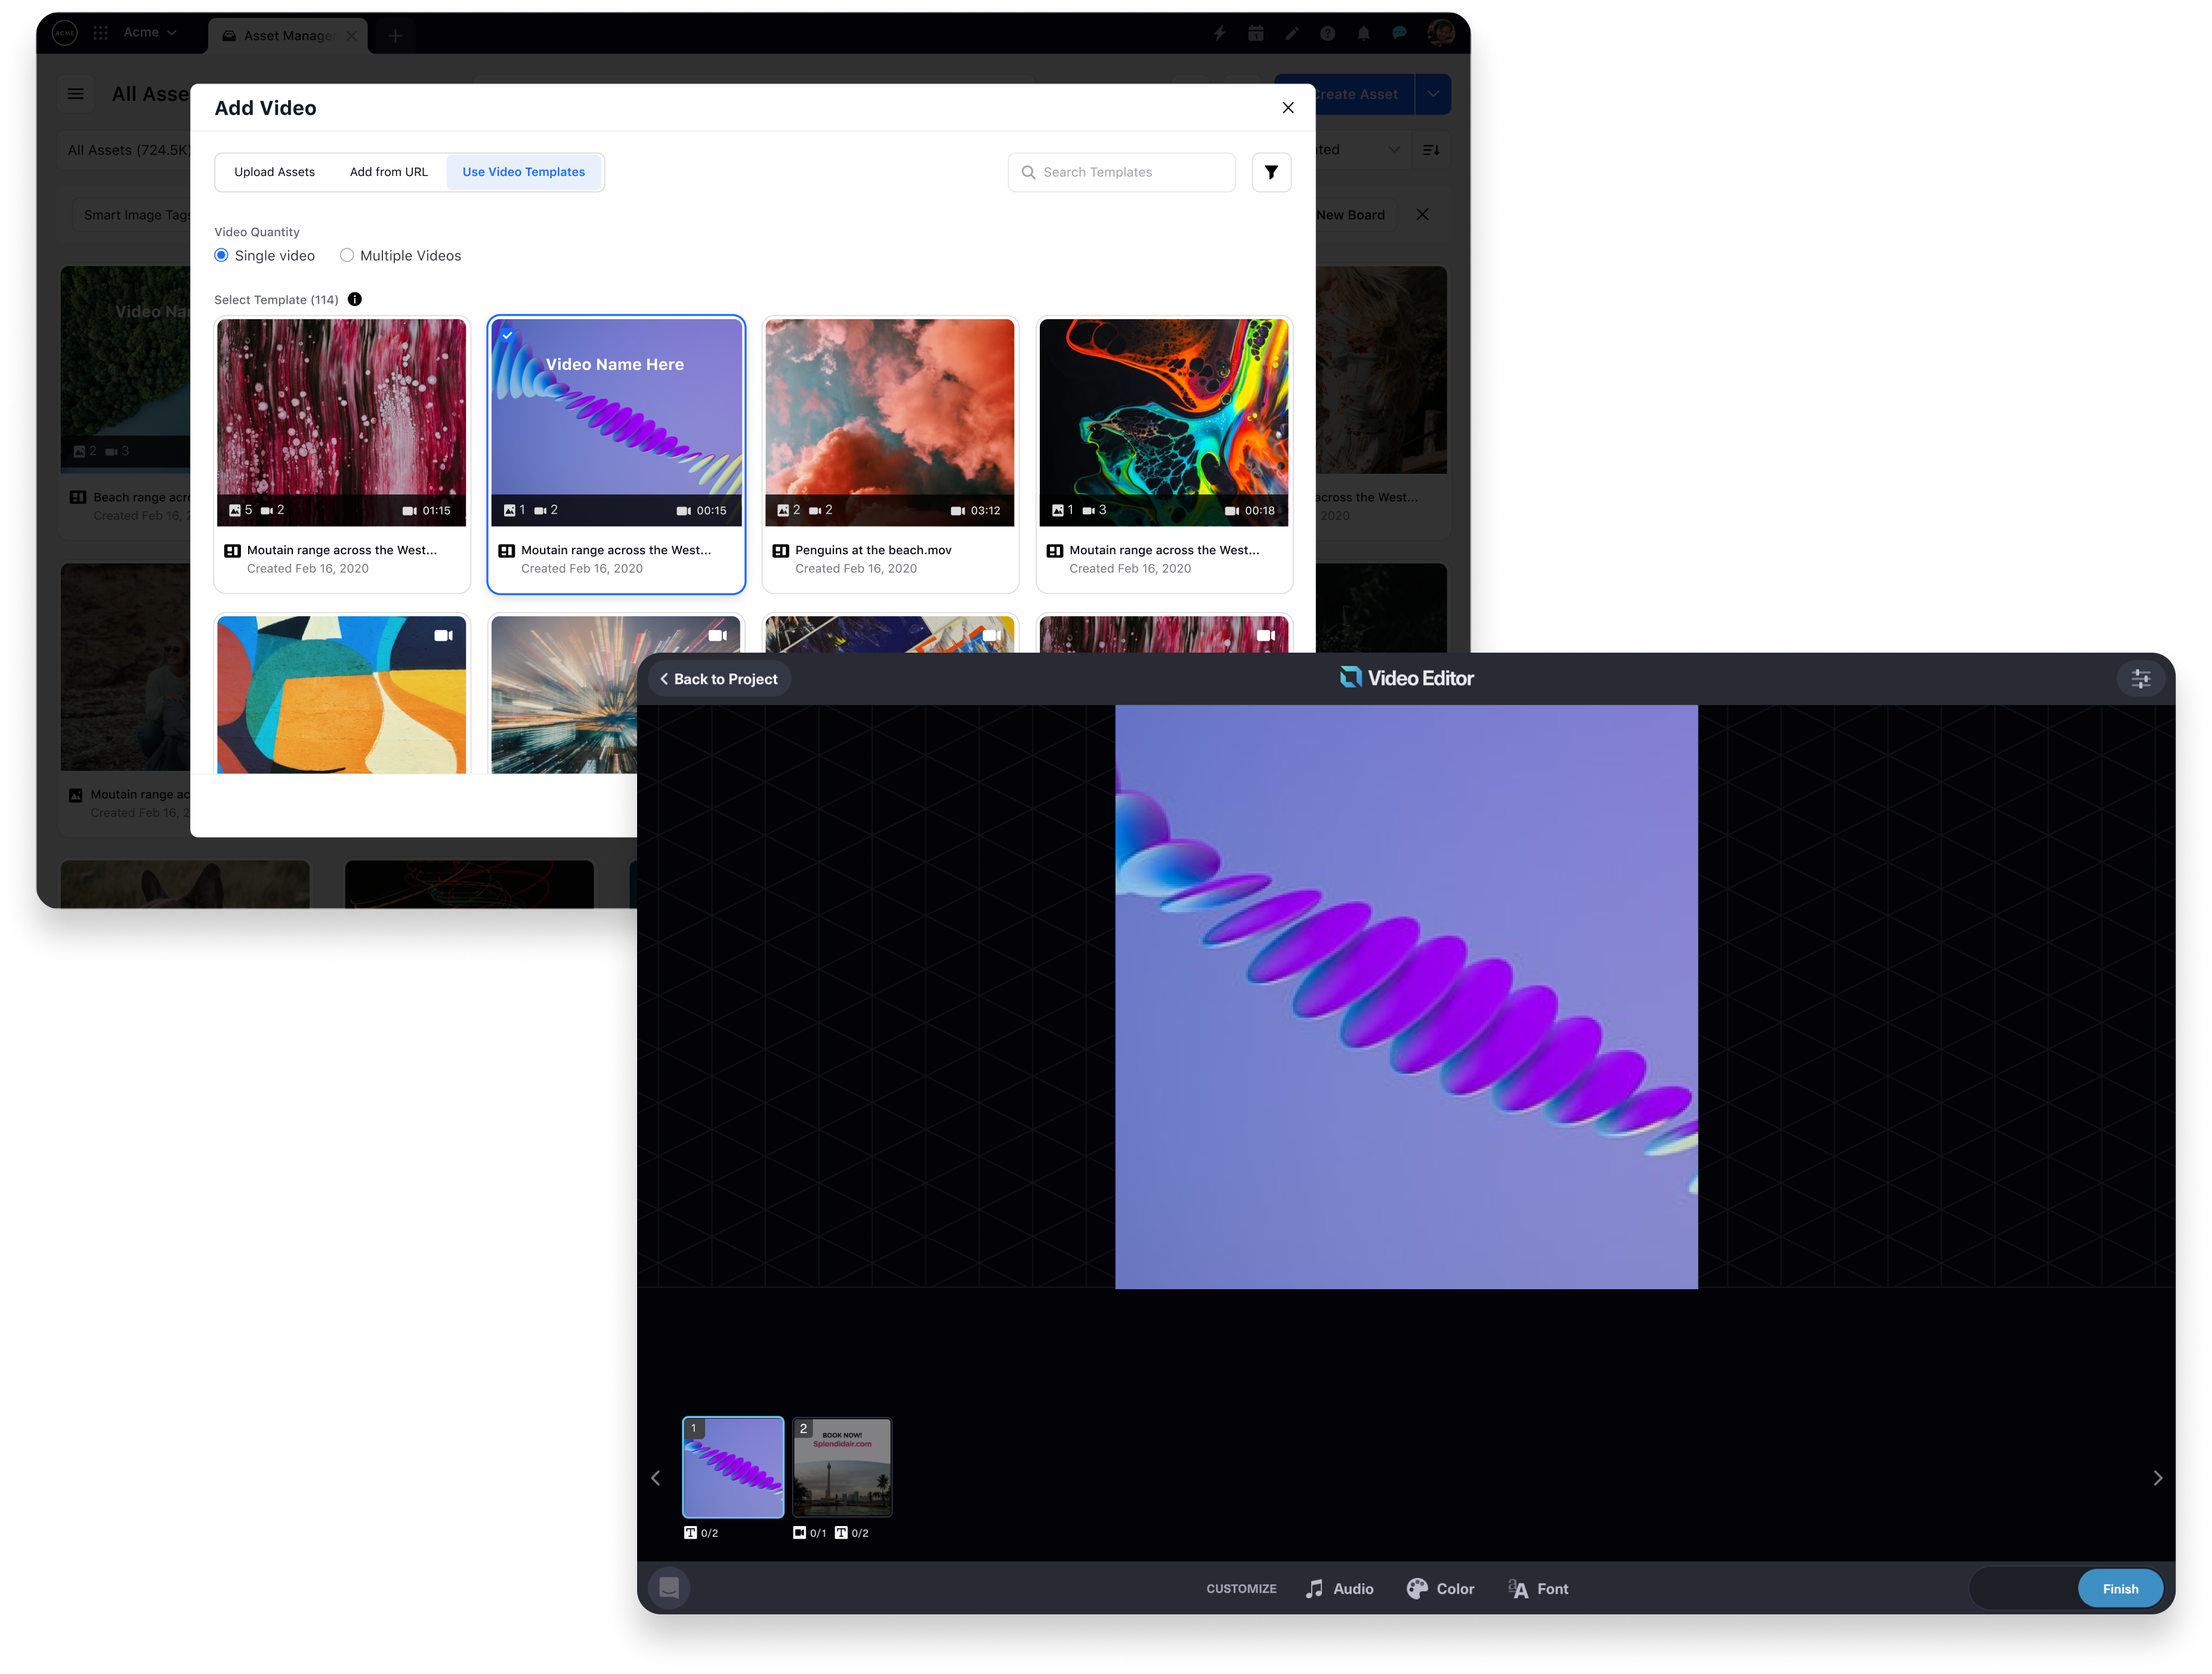The image size is (2212, 1674).
Task: Open the Color palette customization
Action: (x=1440, y=1589)
